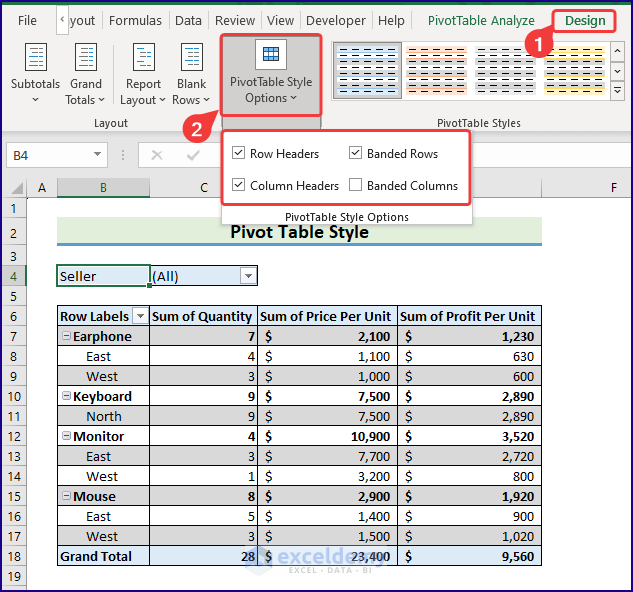This screenshot has height=592, width=633.
Task: Select the 10,900 Monitor price cell
Action: 327,436
